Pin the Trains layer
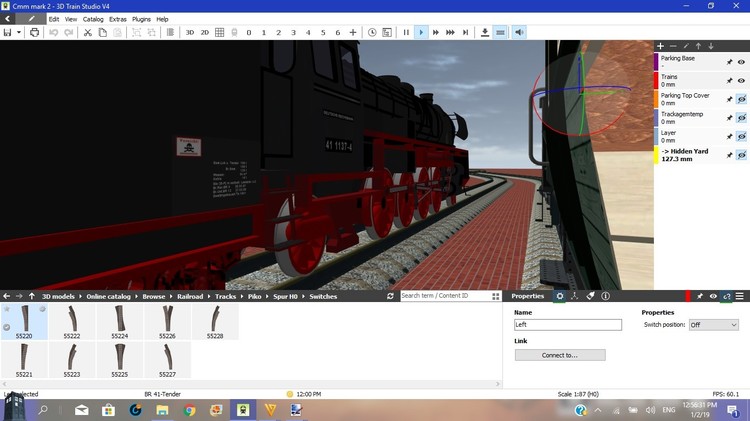This screenshot has height=421, width=750. (x=729, y=80)
